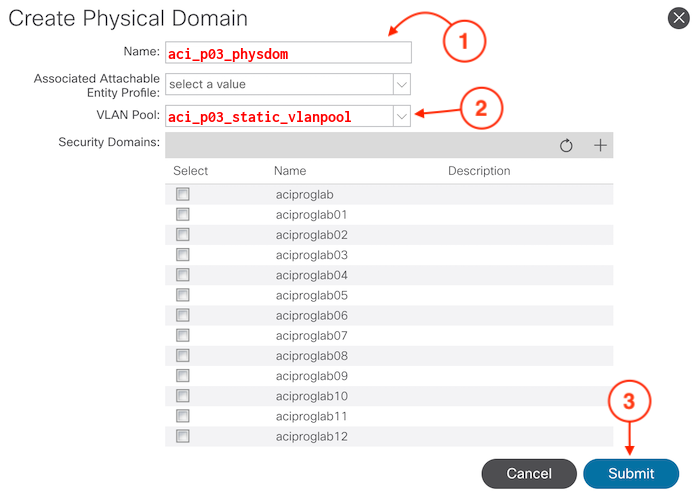The image size is (700, 500).
Task: Click the Name input field
Action: [x=288, y=53]
